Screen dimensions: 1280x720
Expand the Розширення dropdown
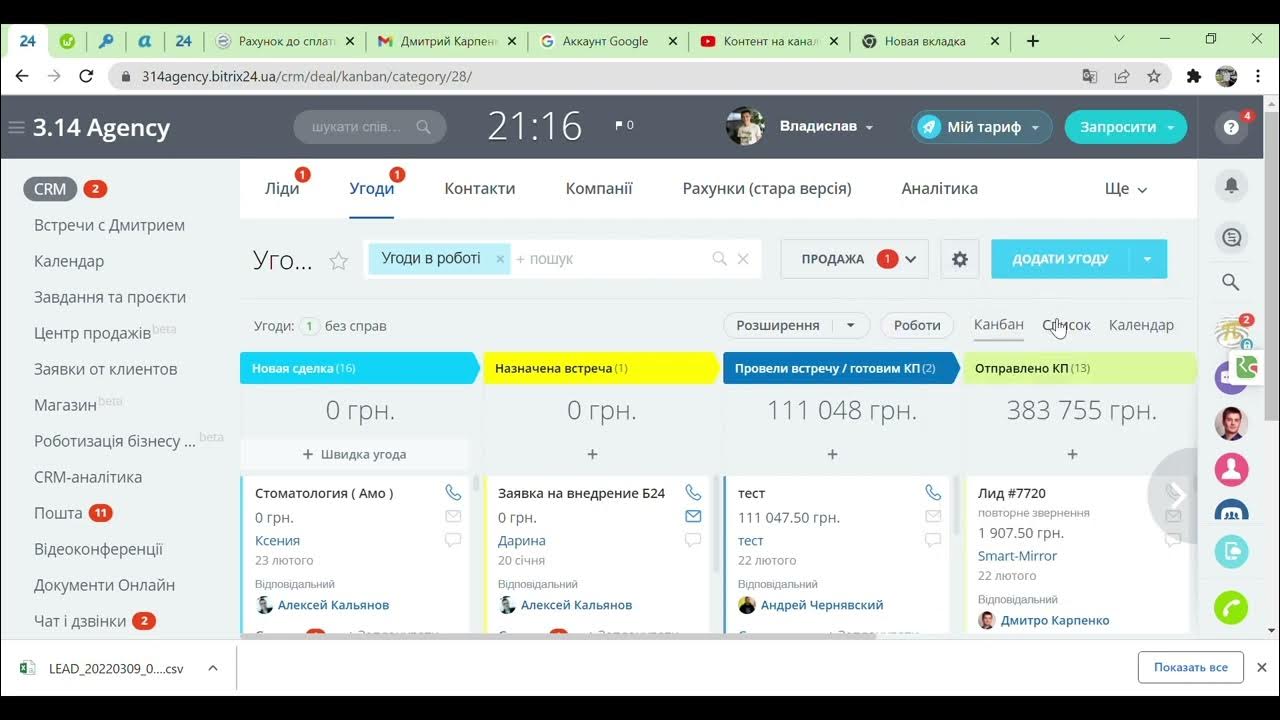click(851, 325)
